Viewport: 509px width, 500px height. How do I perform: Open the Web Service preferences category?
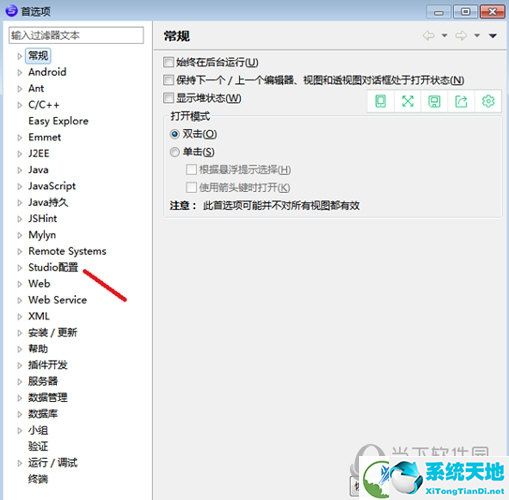tap(57, 300)
